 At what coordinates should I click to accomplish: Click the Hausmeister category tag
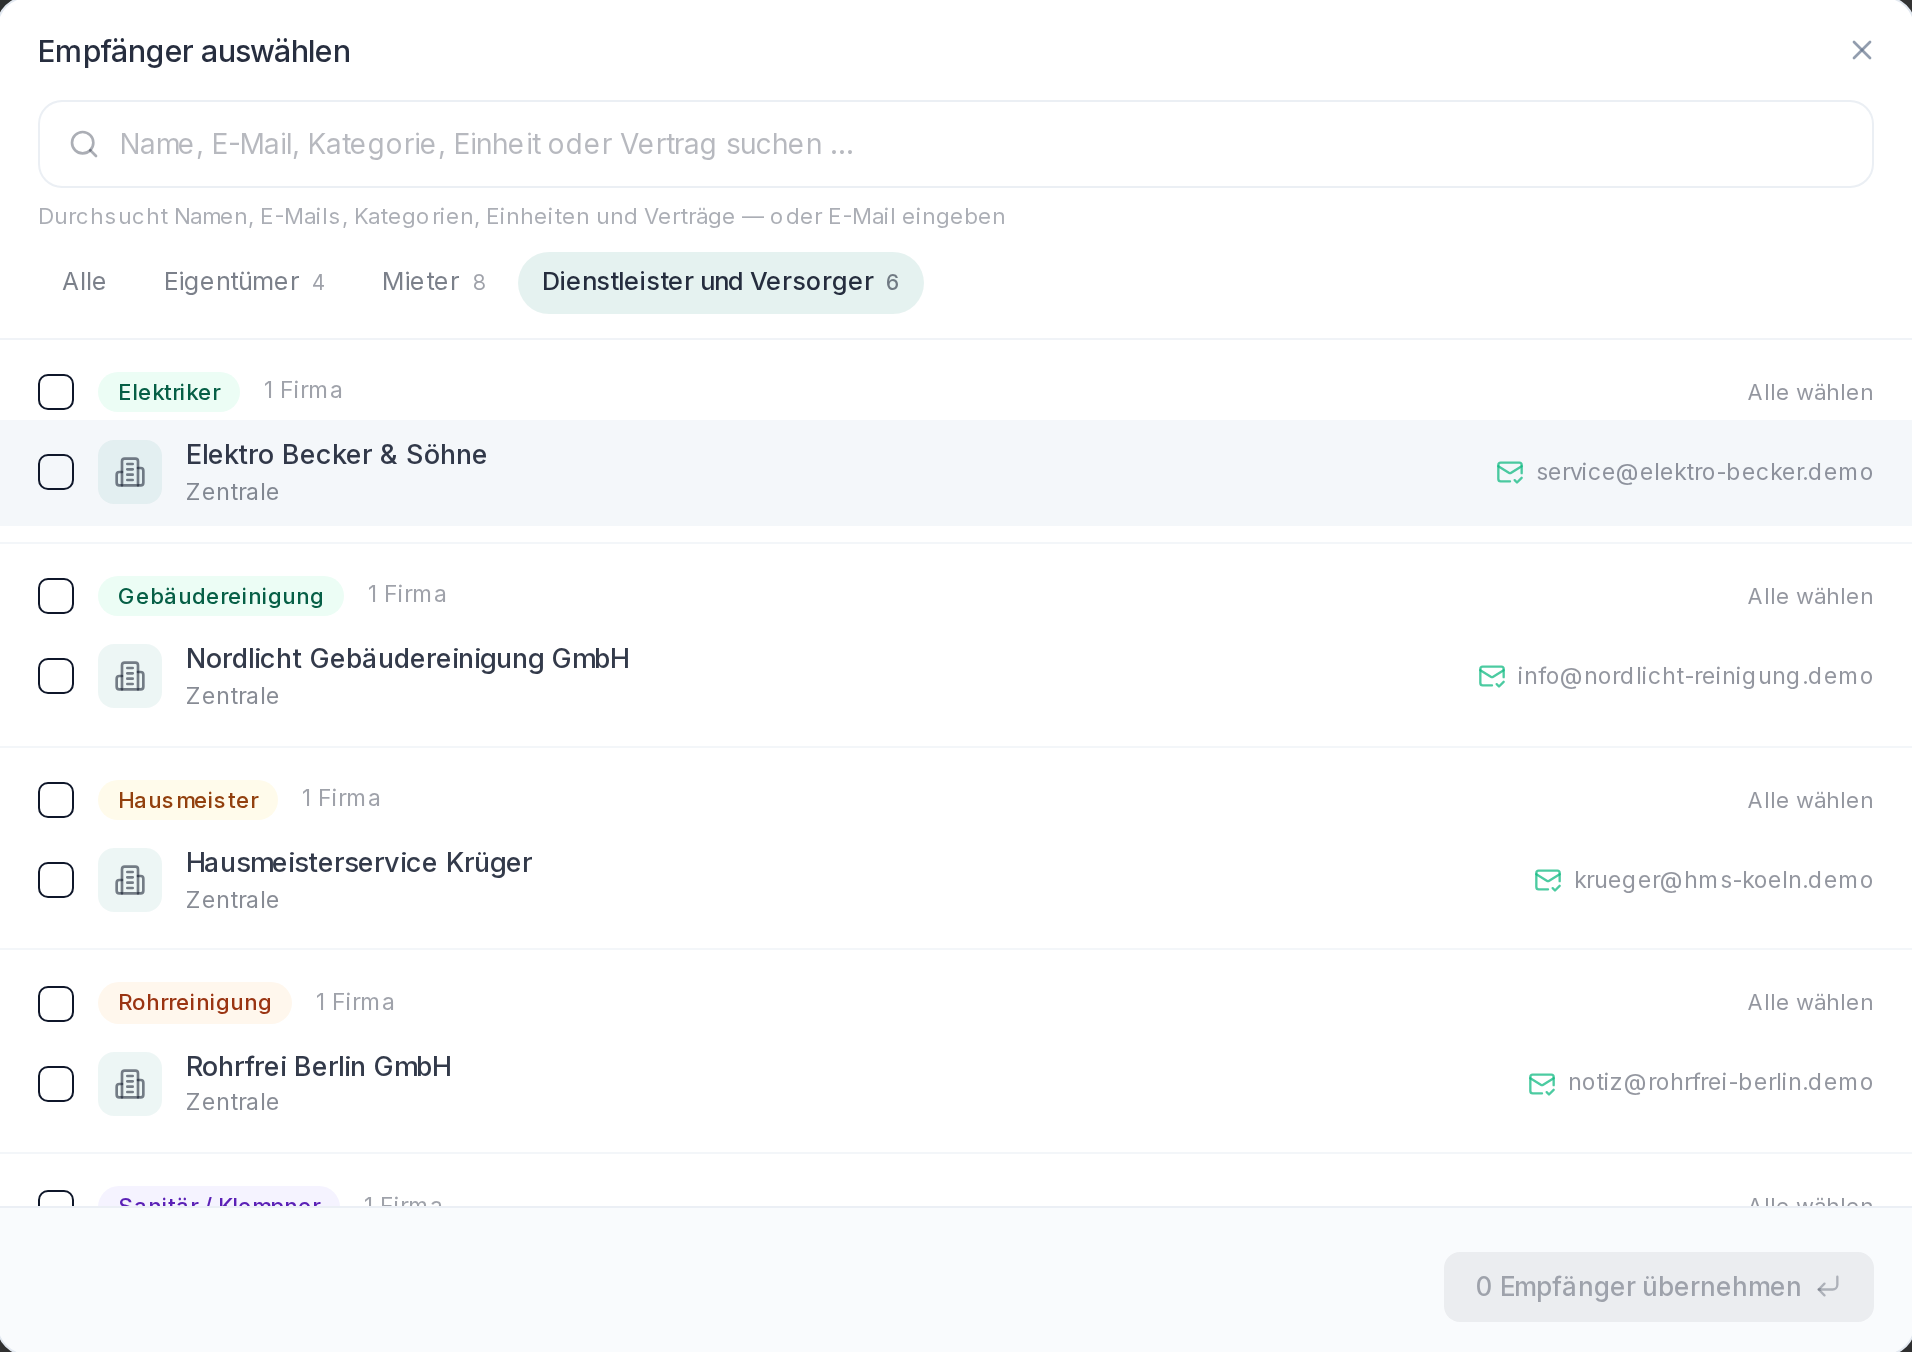pos(188,800)
